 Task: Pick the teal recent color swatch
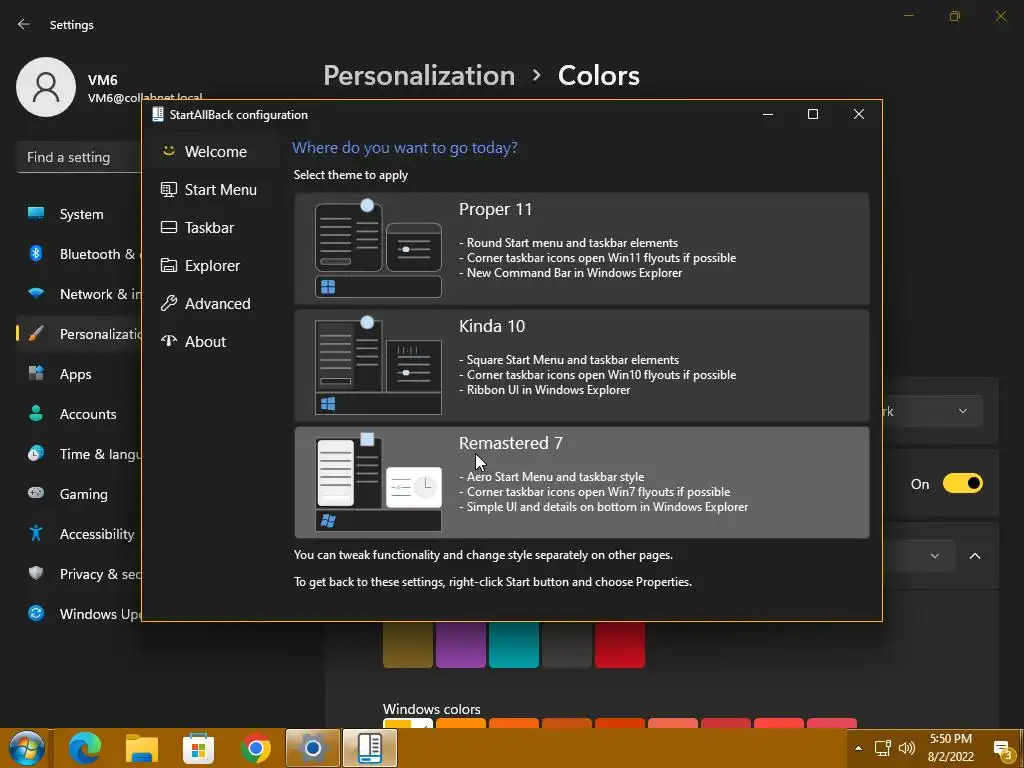click(514, 645)
